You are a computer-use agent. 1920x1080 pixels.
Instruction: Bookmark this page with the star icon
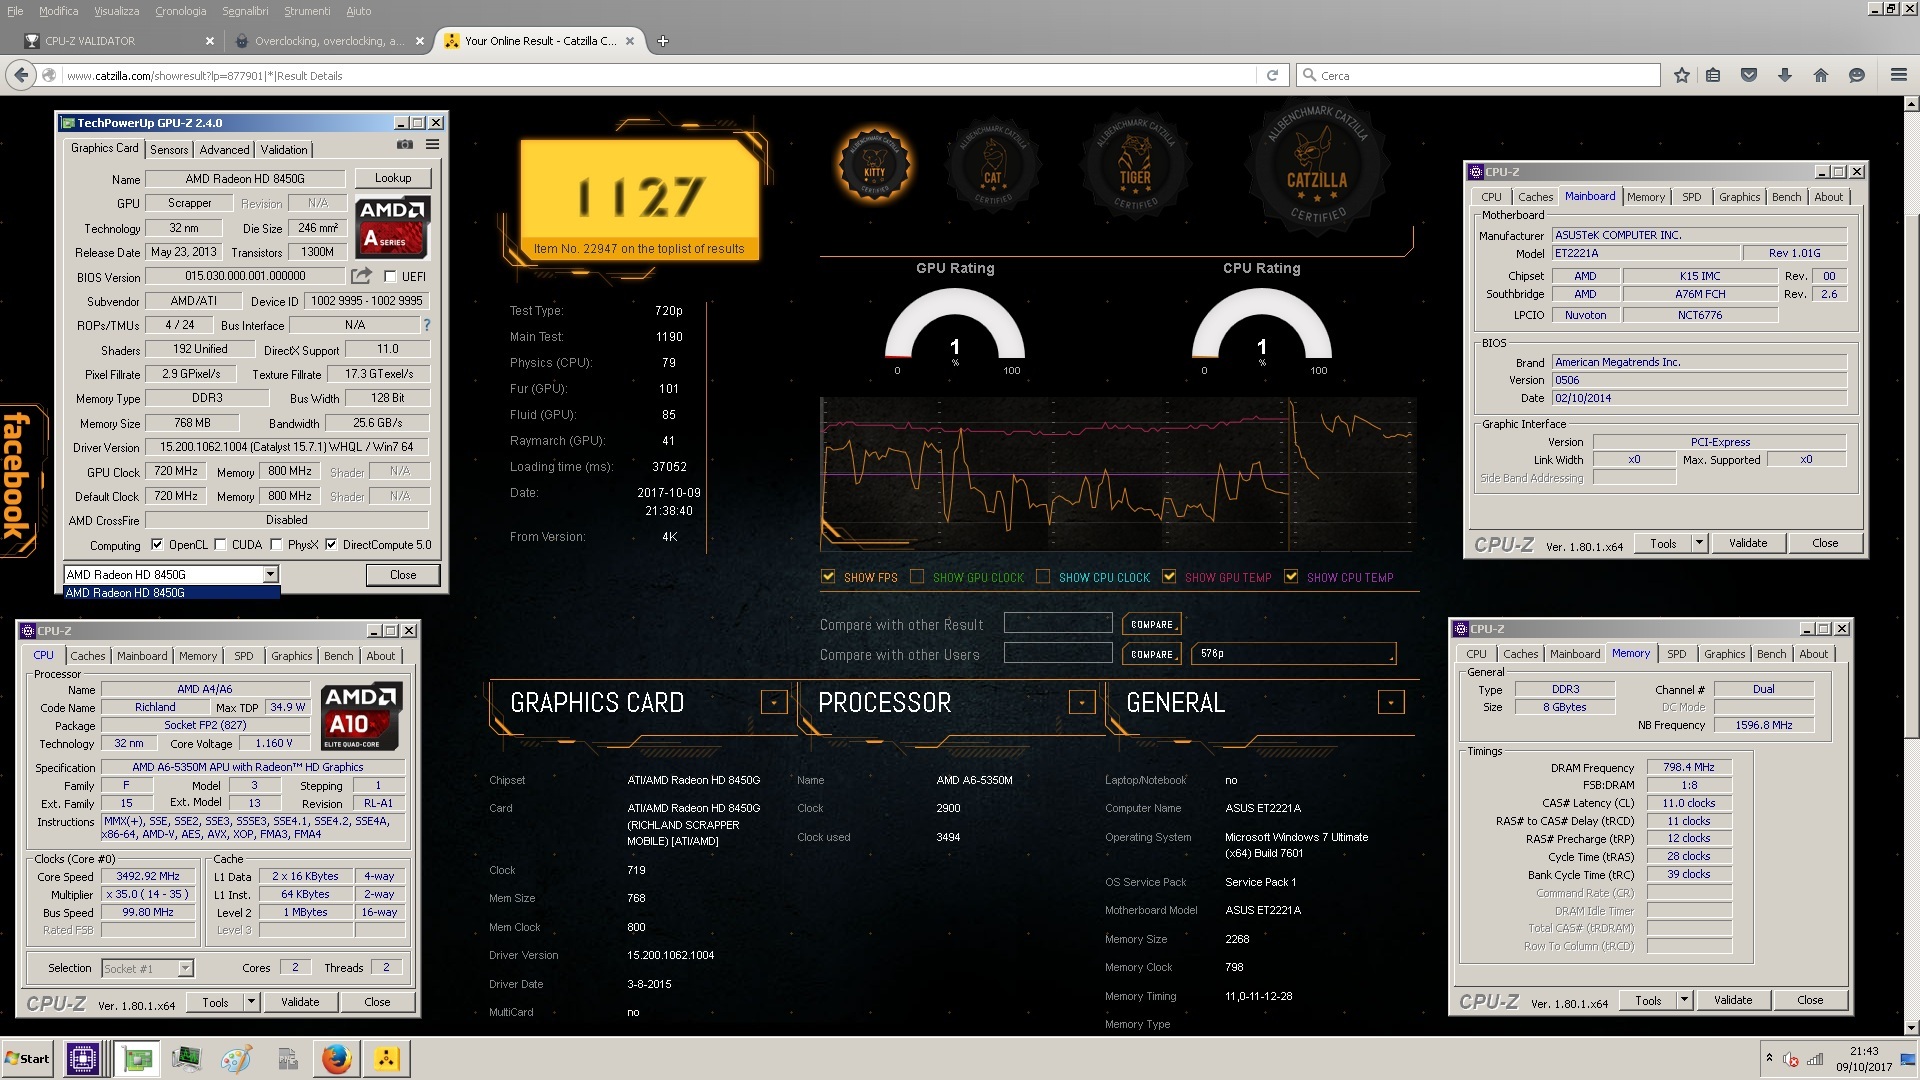pos(1682,75)
